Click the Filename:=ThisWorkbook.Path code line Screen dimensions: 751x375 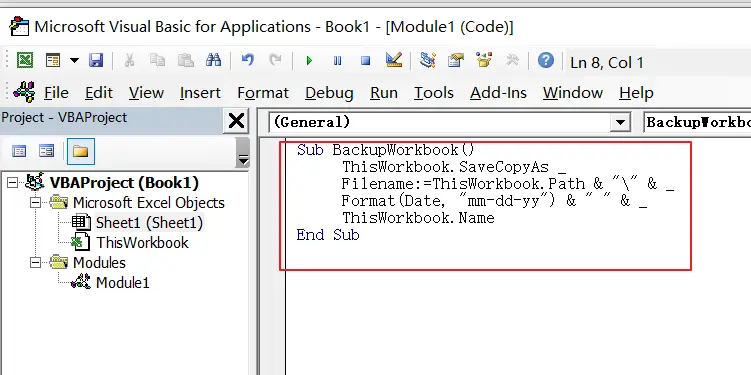click(x=508, y=184)
